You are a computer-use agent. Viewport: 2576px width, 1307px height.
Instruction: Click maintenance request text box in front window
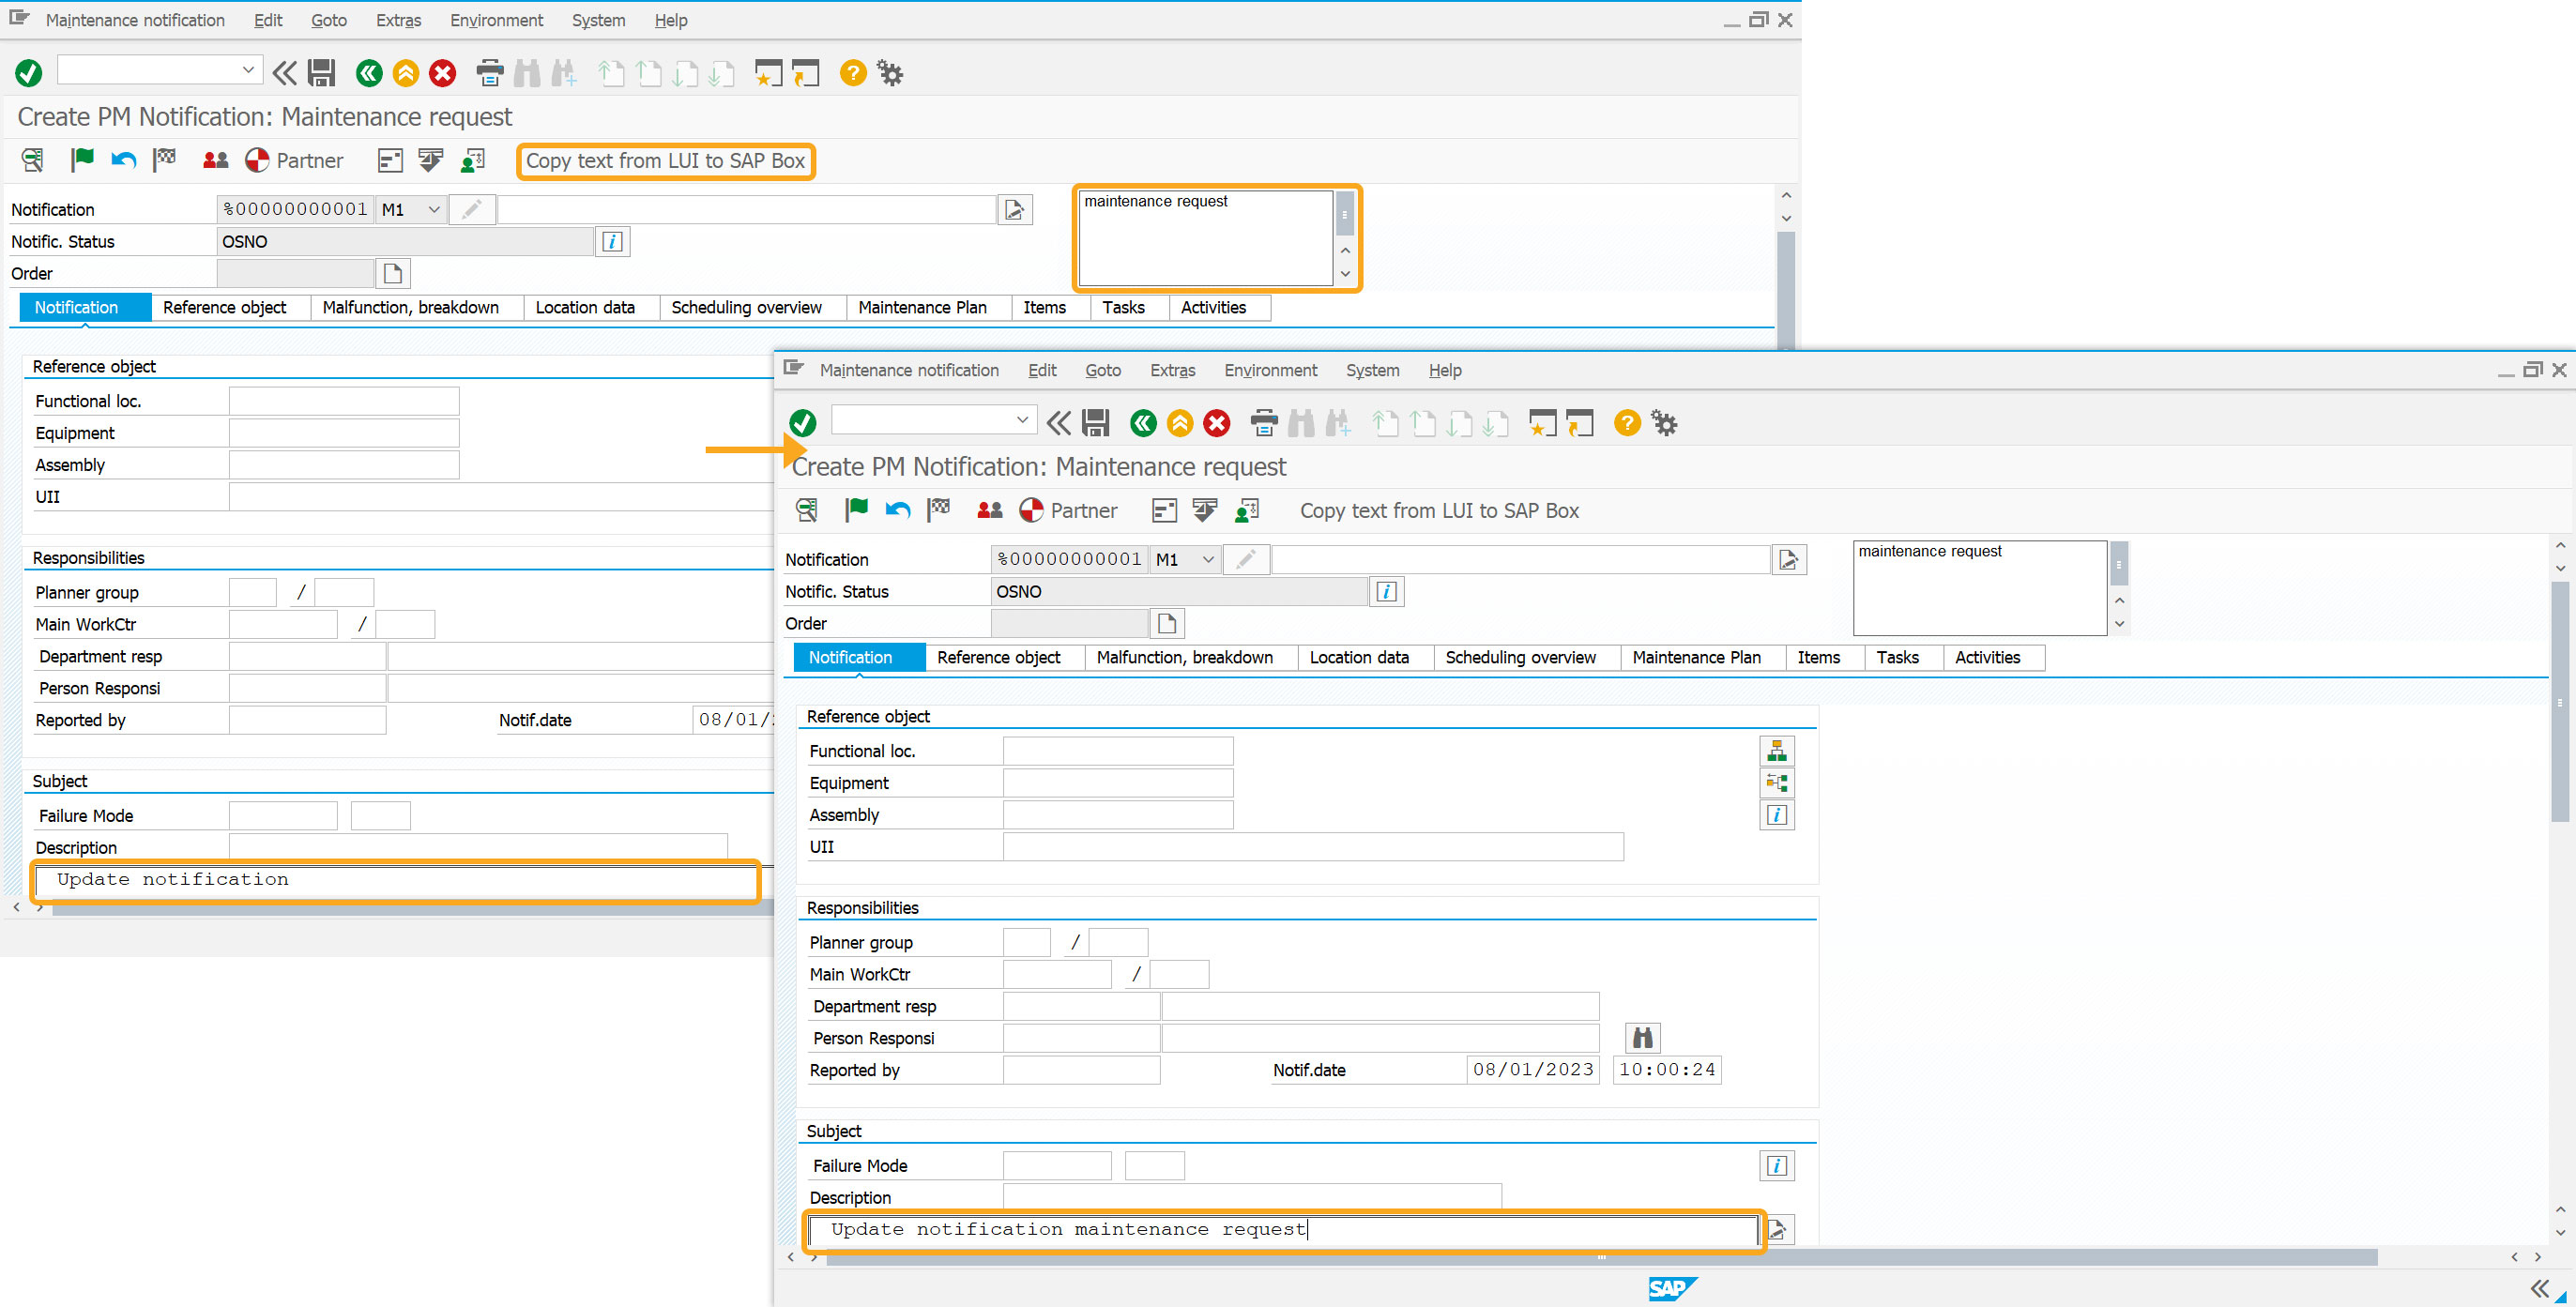point(1979,588)
